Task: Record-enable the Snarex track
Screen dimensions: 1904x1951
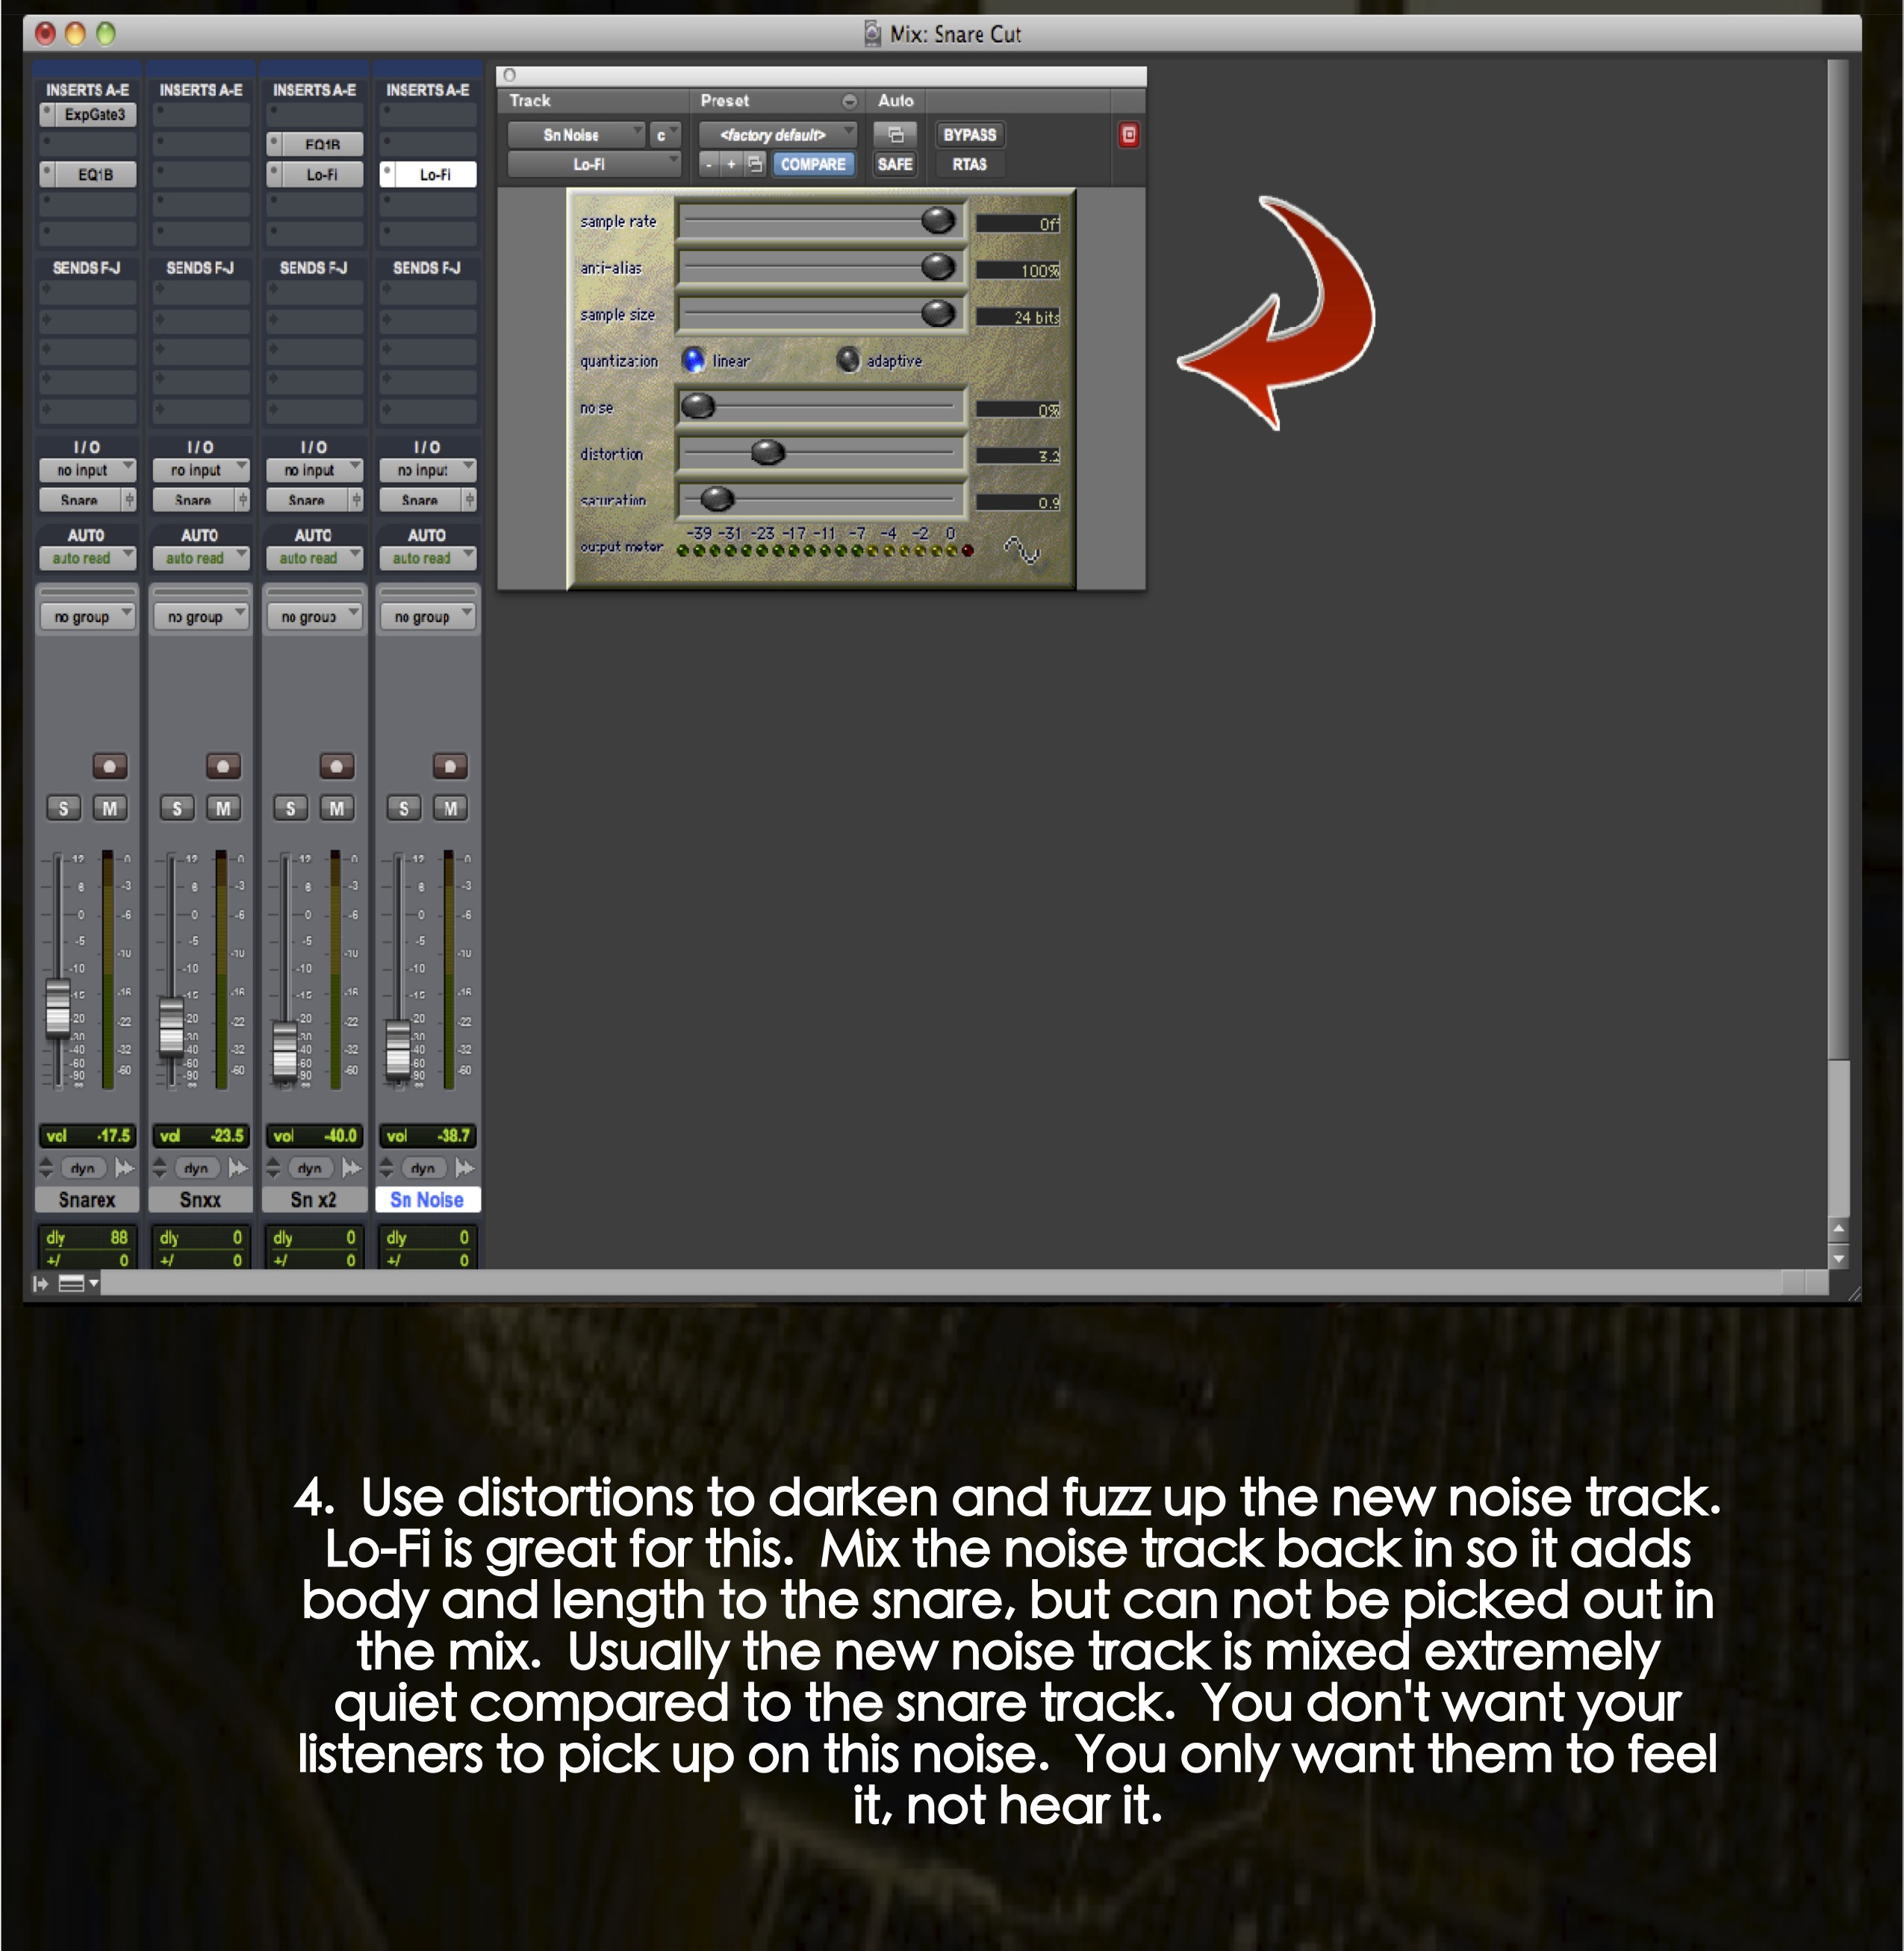Action: point(109,766)
